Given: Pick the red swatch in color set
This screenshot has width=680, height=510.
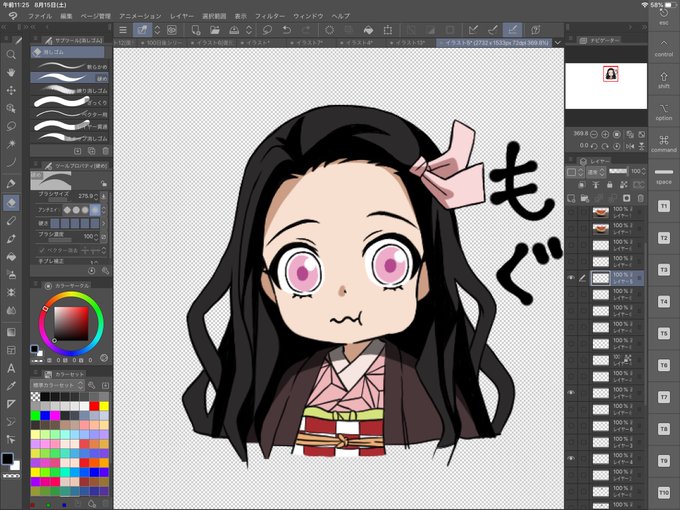Looking at the screenshot, I should point(94,406).
